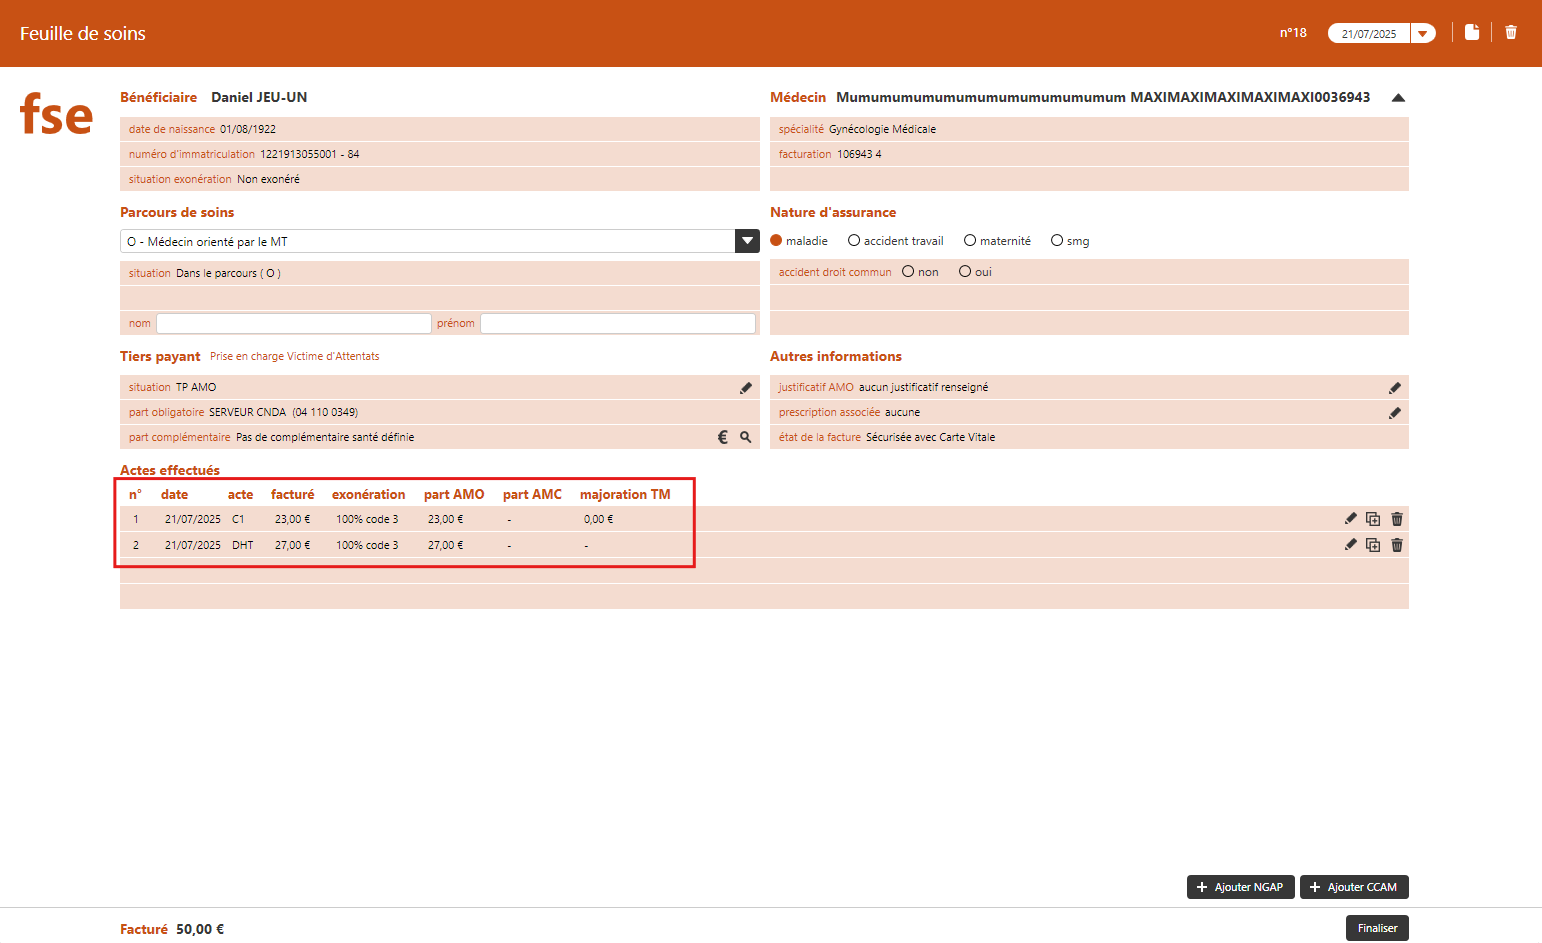Viewport: 1542px width, 943px height.
Task: Edit justificatif AMO with pencil icon
Action: (x=1395, y=388)
